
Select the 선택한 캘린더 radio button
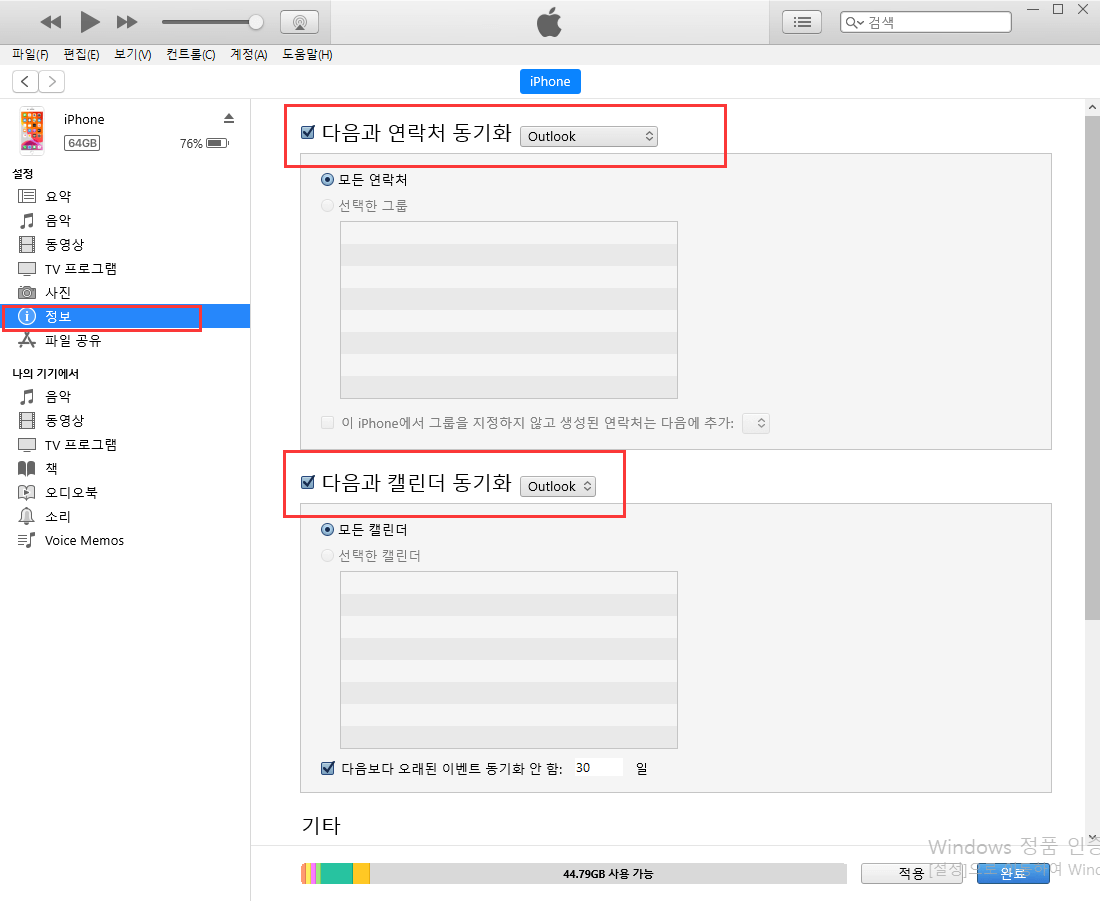(x=327, y=555)
